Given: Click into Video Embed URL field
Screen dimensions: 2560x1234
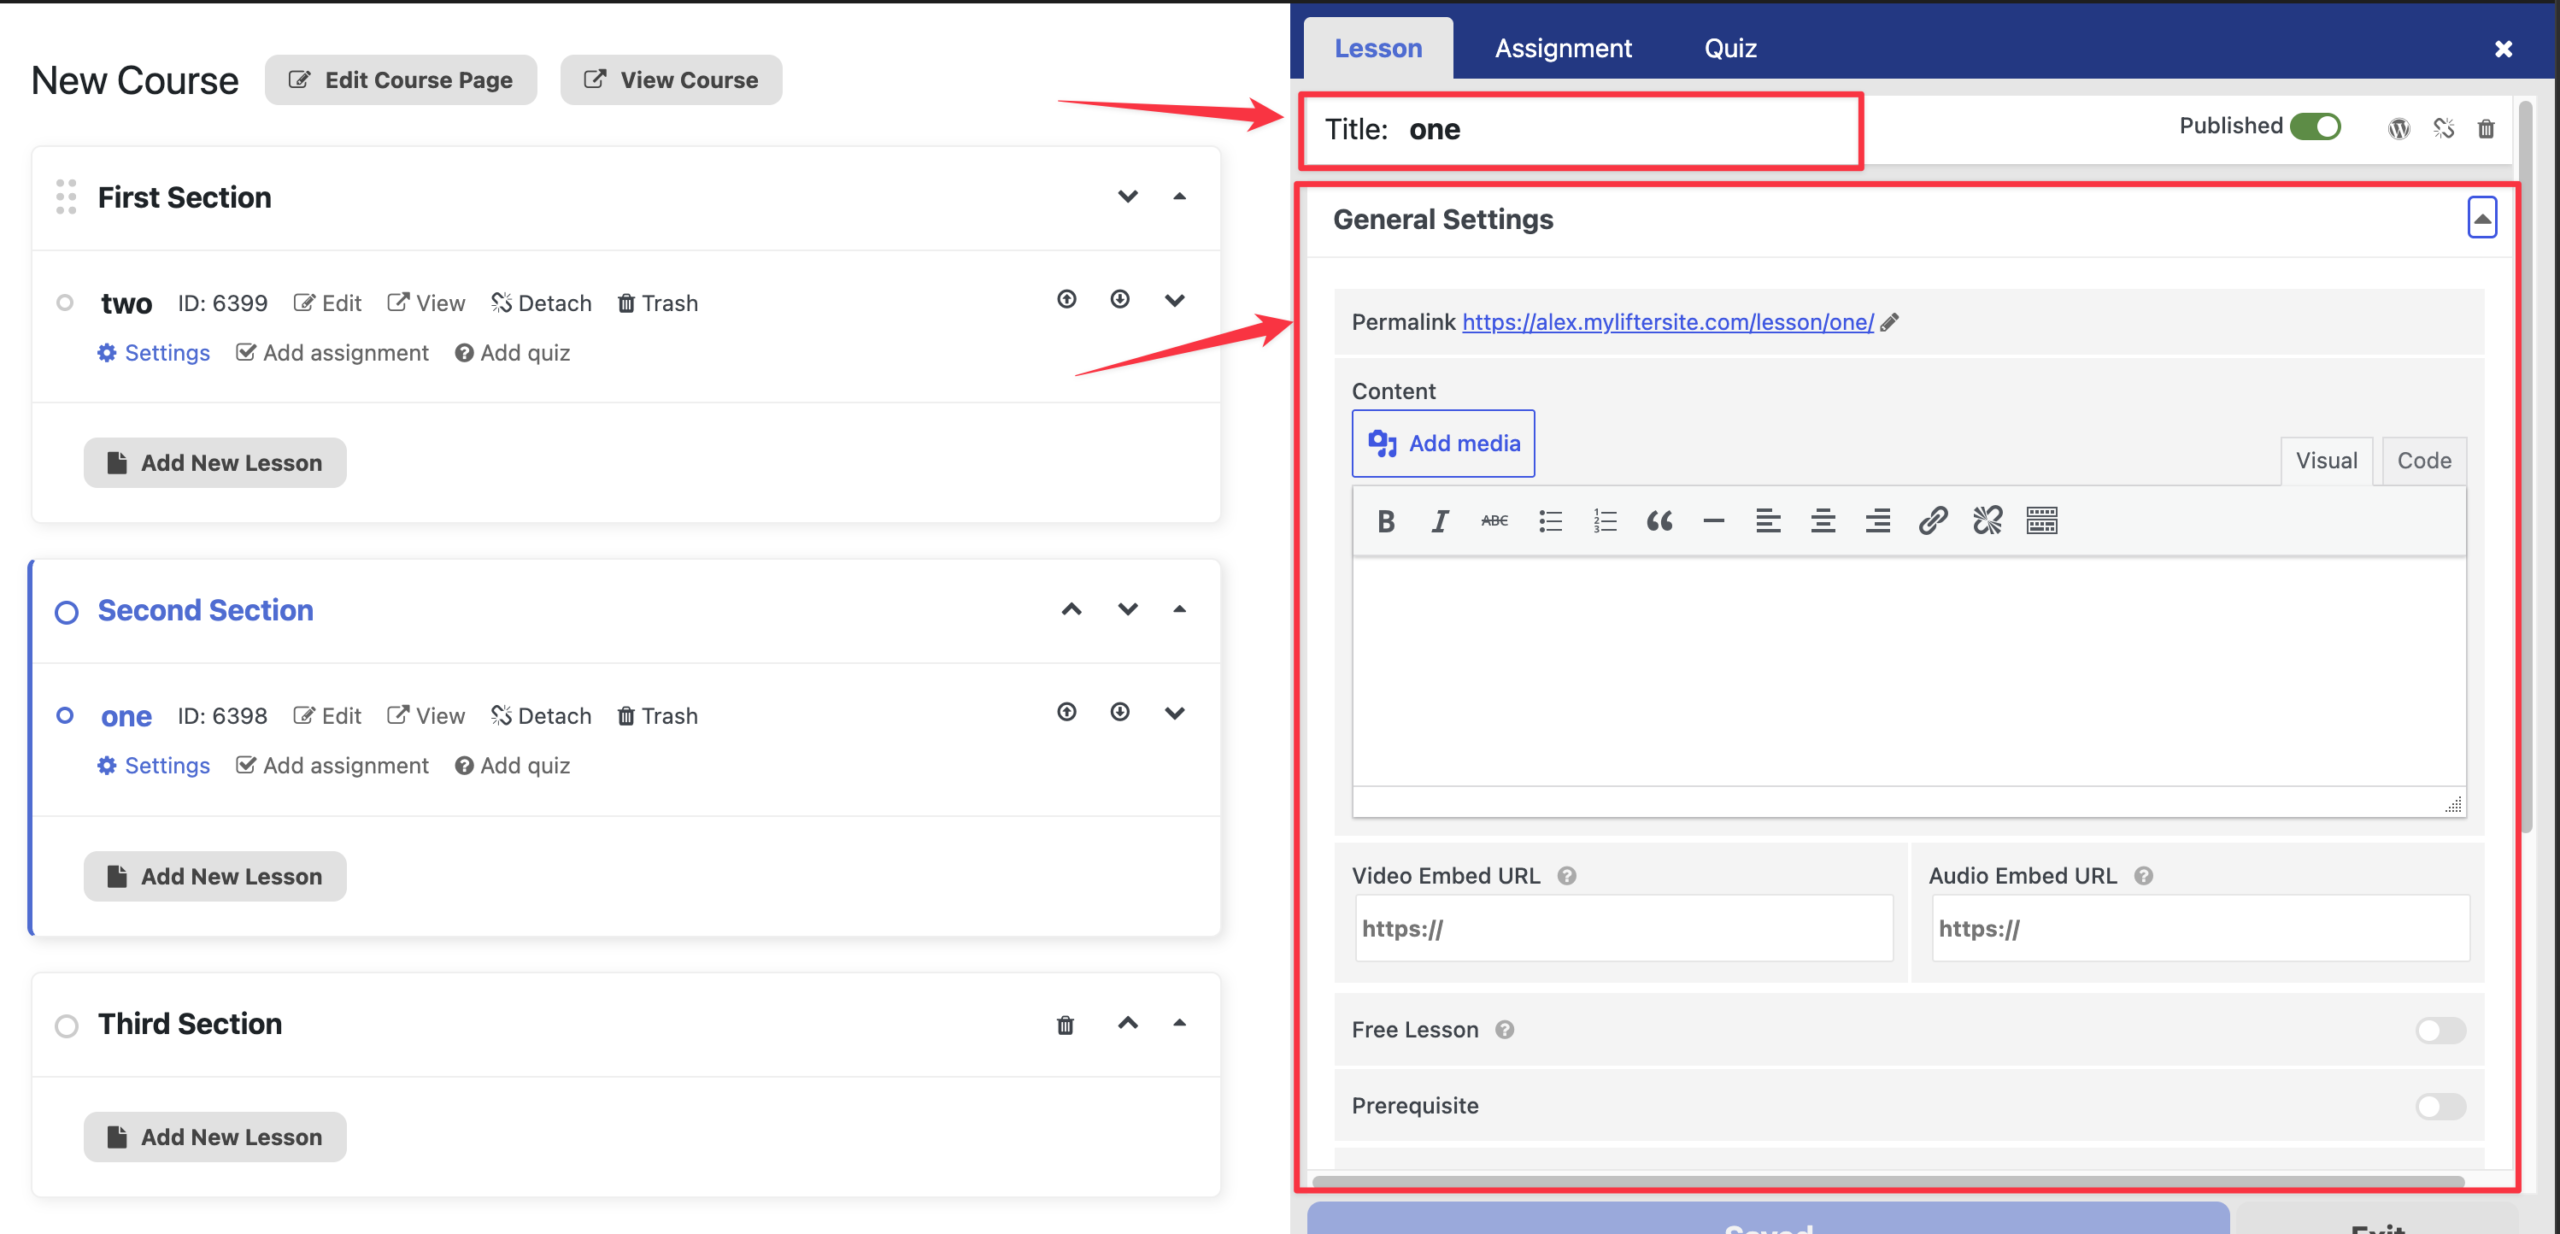Looking at the screenshot, I should (1624, 929).
